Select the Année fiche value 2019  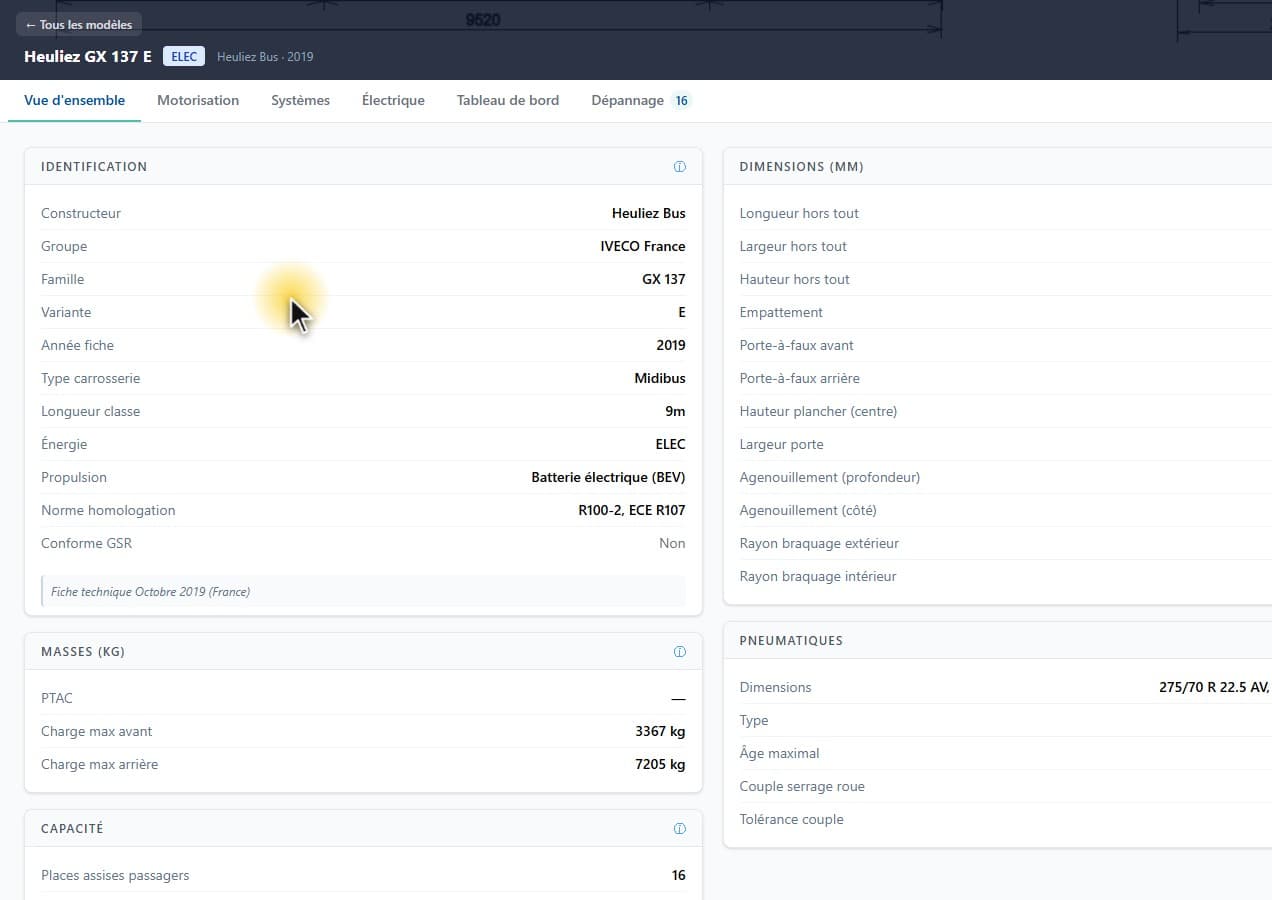click(x=671, y=345)
